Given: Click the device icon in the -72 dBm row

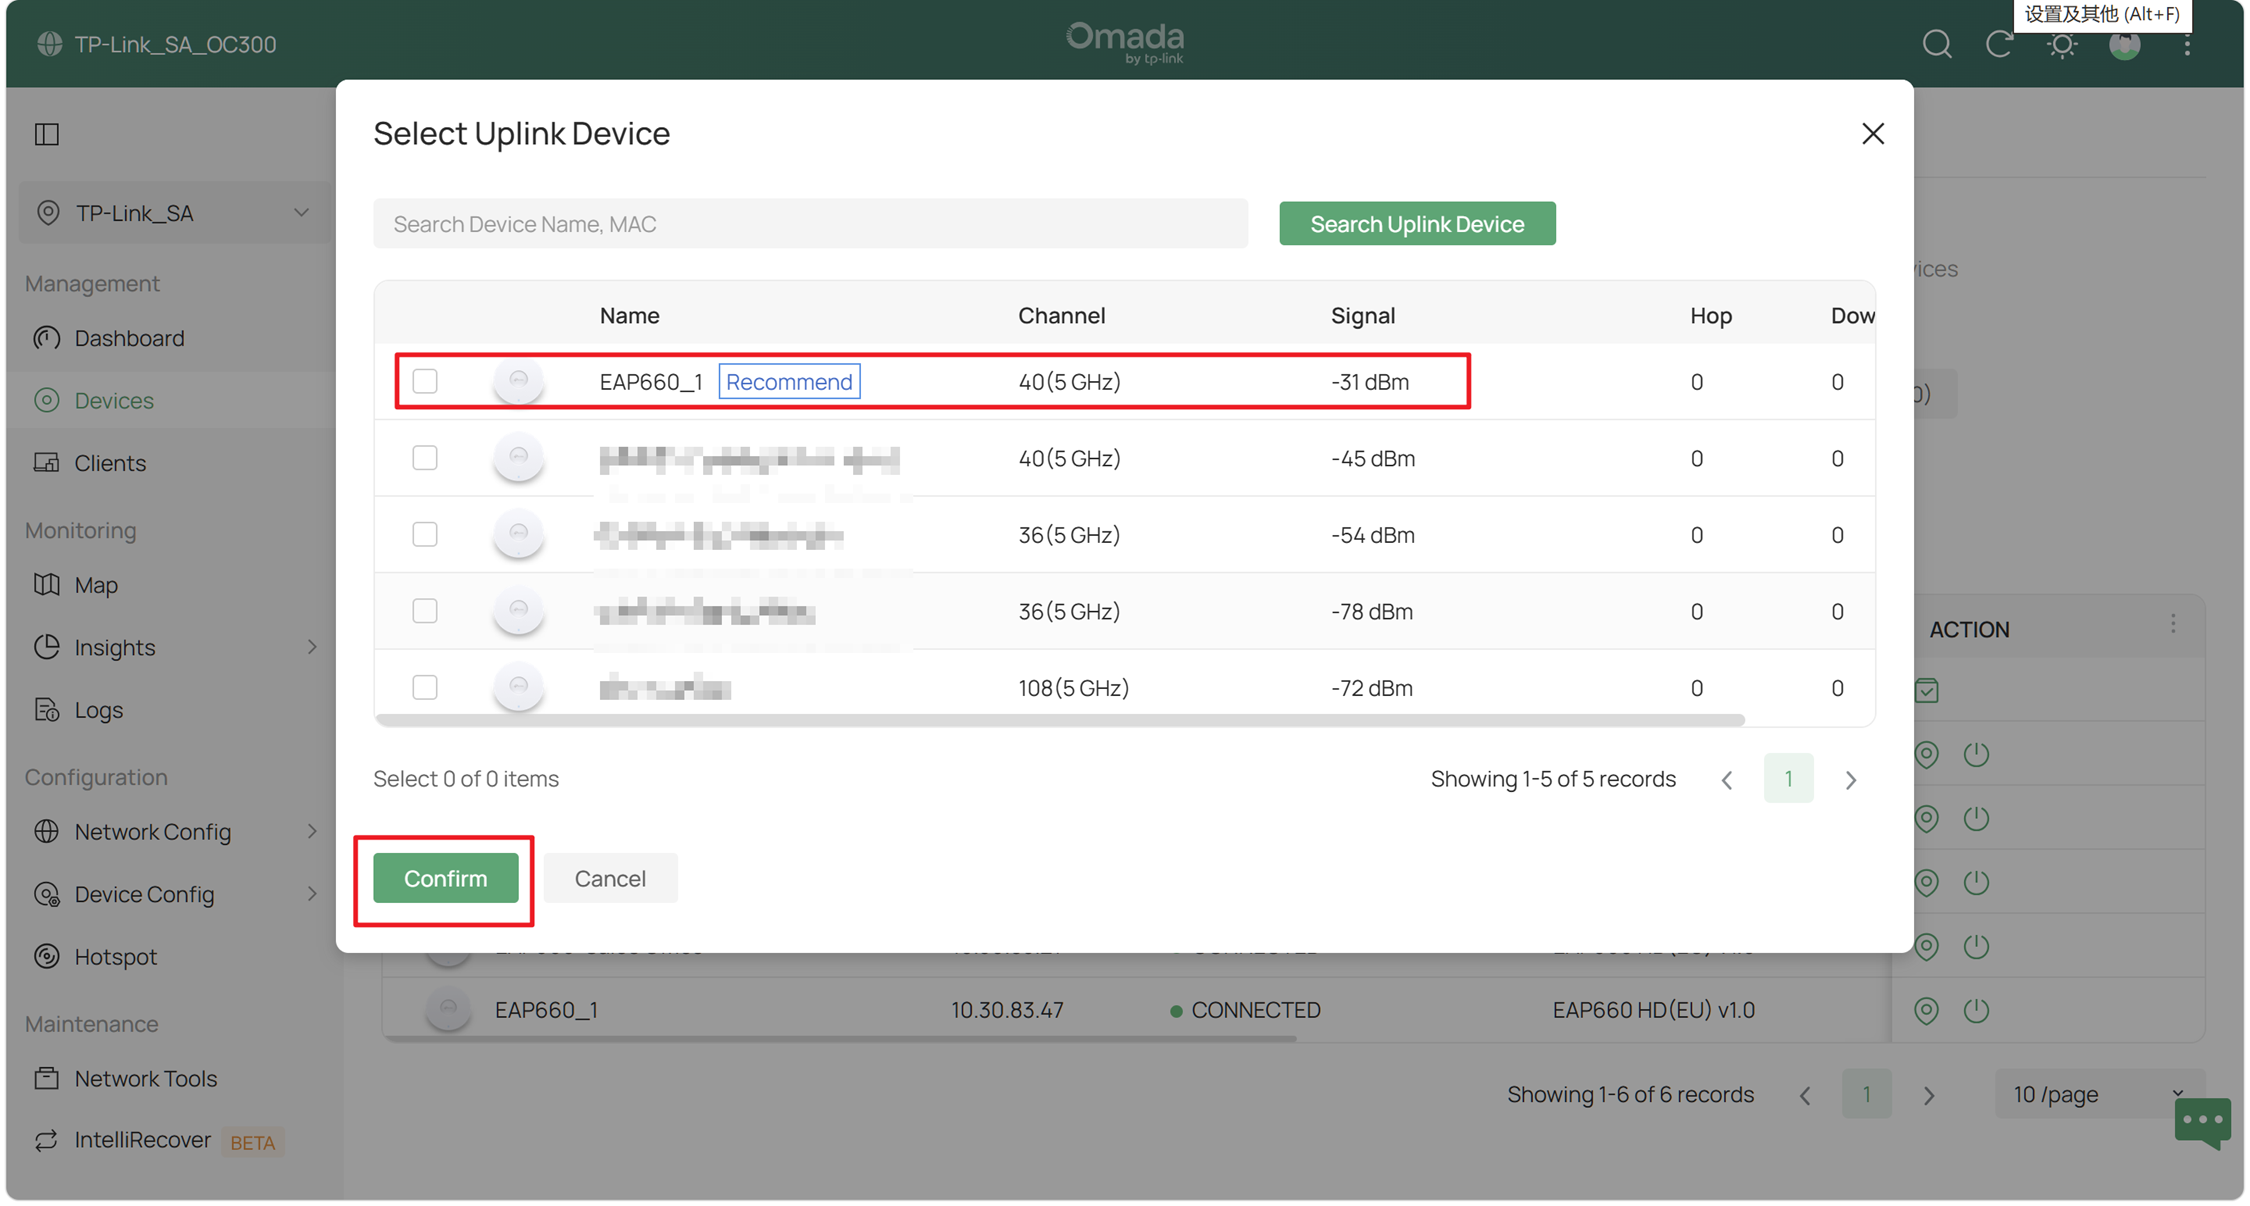Looking at the screenshot, I should click(x=518, y=687).
